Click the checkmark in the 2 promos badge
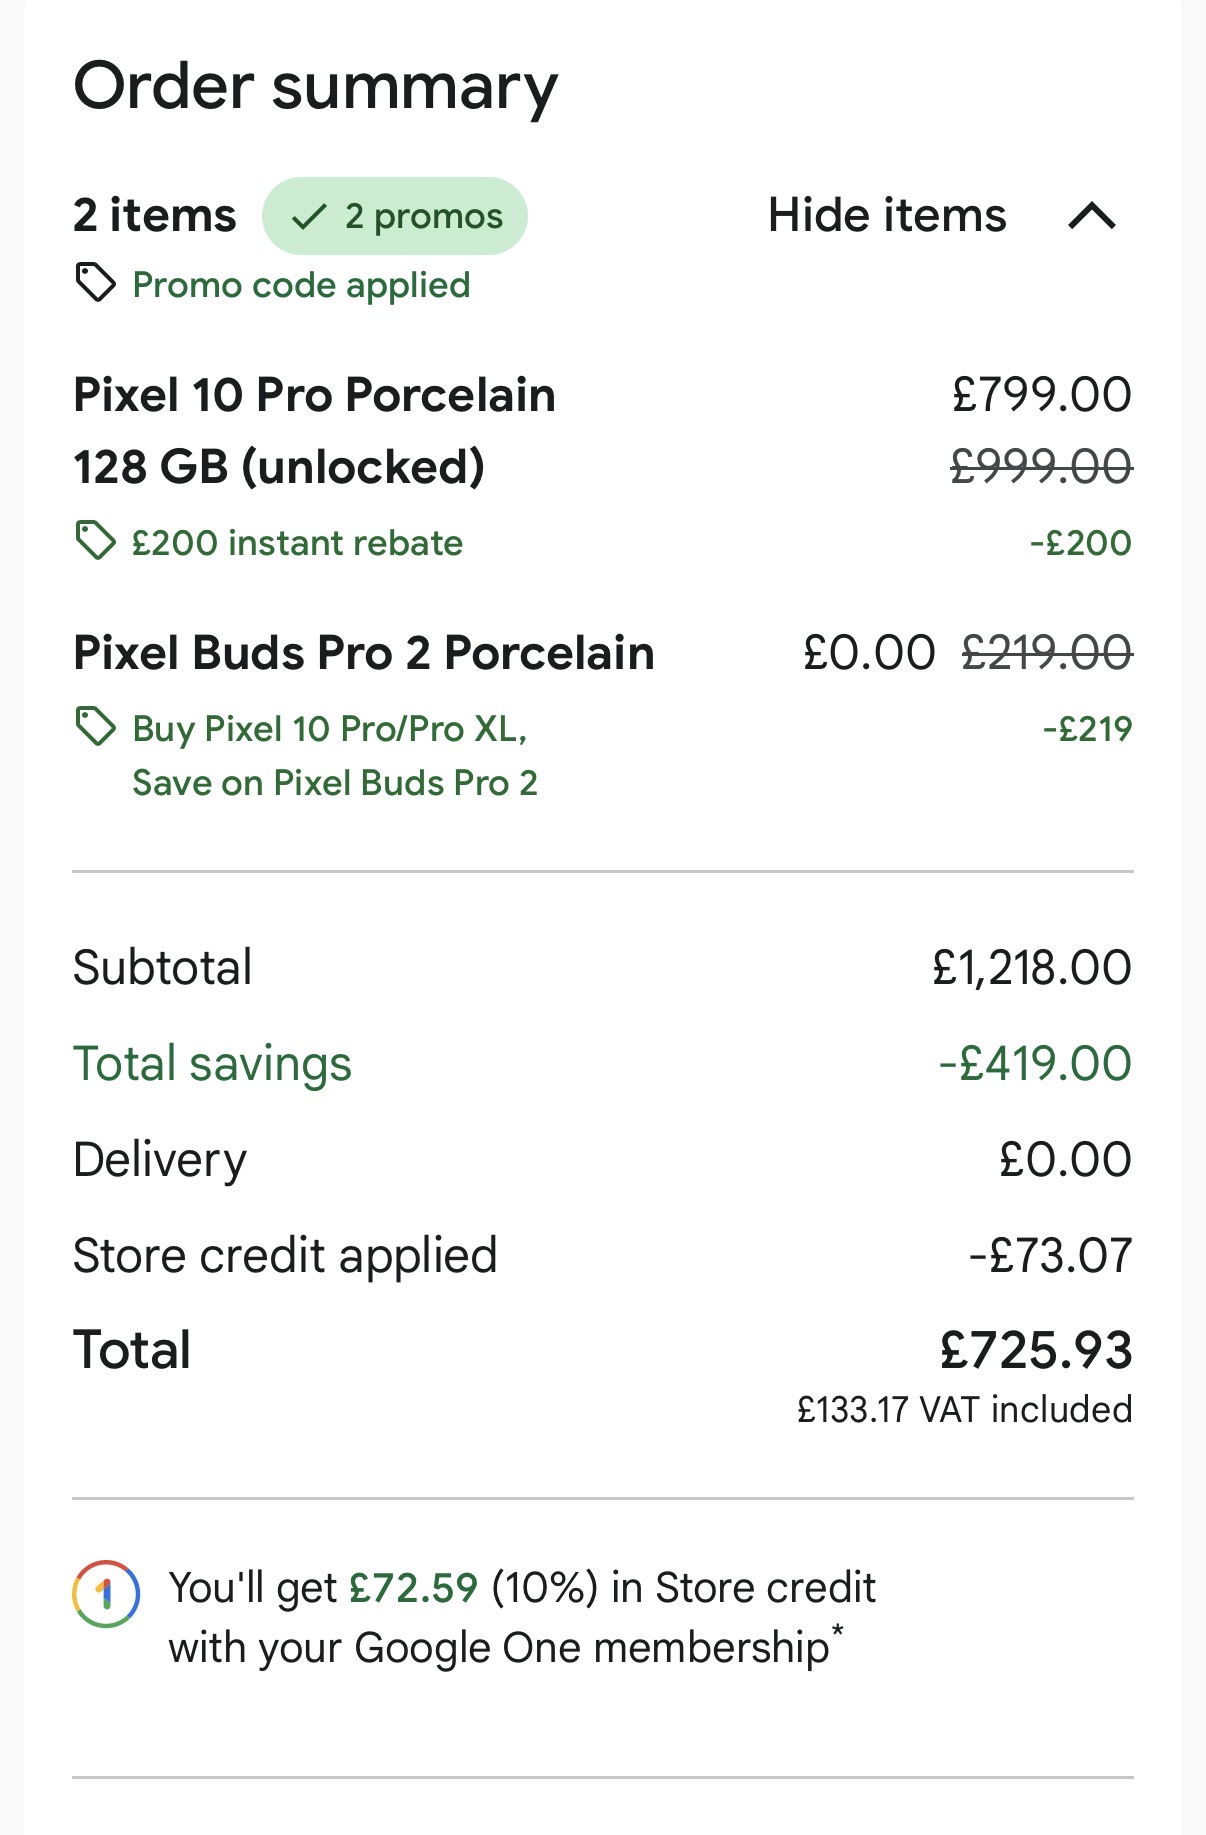1206x1835 pixels. pyautogui.click(x=309, y=216)
